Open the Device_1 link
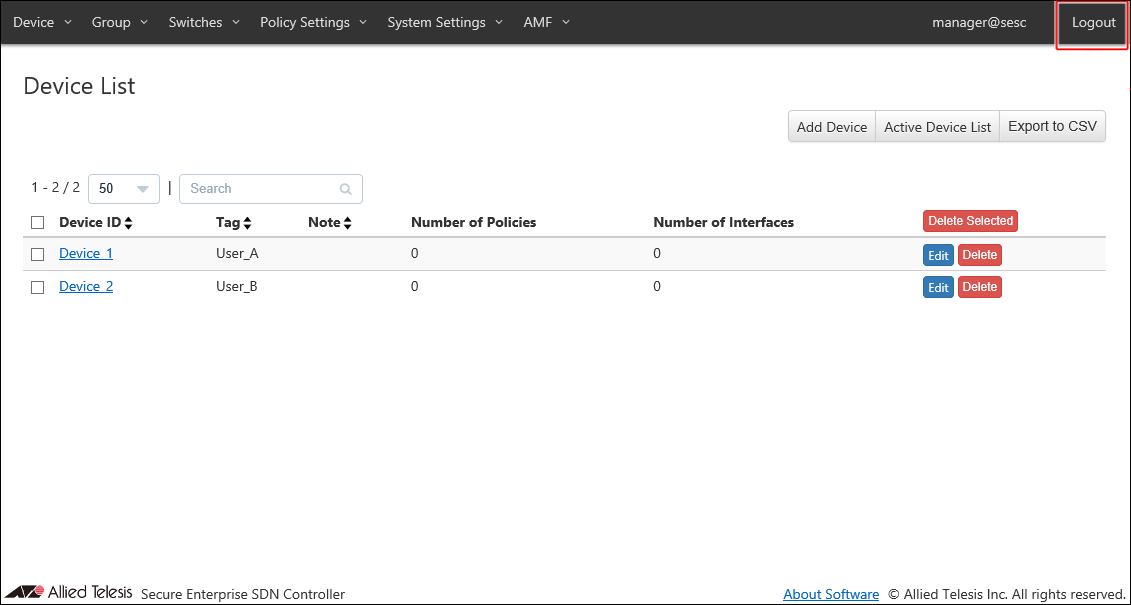This screenshot has height=605, width=1131. (86, 254)
